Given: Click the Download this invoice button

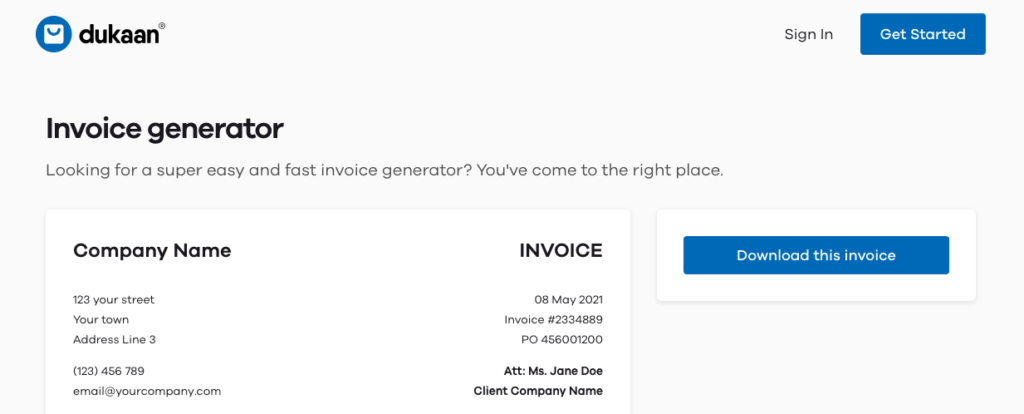Looking at the screenshot, I should click(815, 255).
